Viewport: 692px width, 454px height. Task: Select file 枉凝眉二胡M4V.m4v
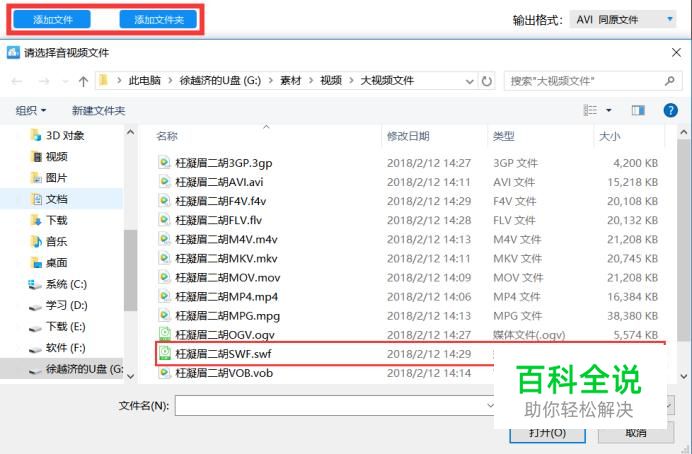pyautogui.click(x=408, y=239)
